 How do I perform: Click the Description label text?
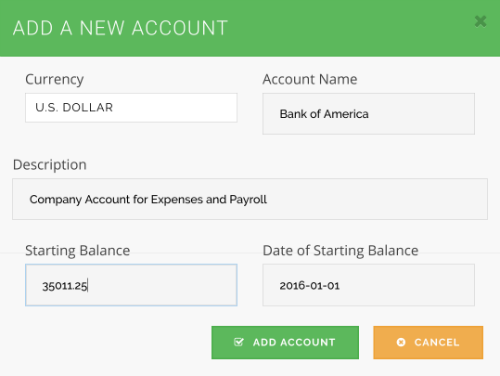[50, 165]
